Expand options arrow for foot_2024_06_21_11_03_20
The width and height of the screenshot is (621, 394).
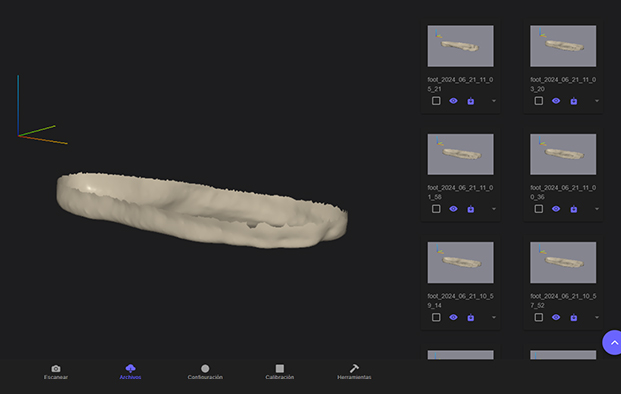coord(597,101)
